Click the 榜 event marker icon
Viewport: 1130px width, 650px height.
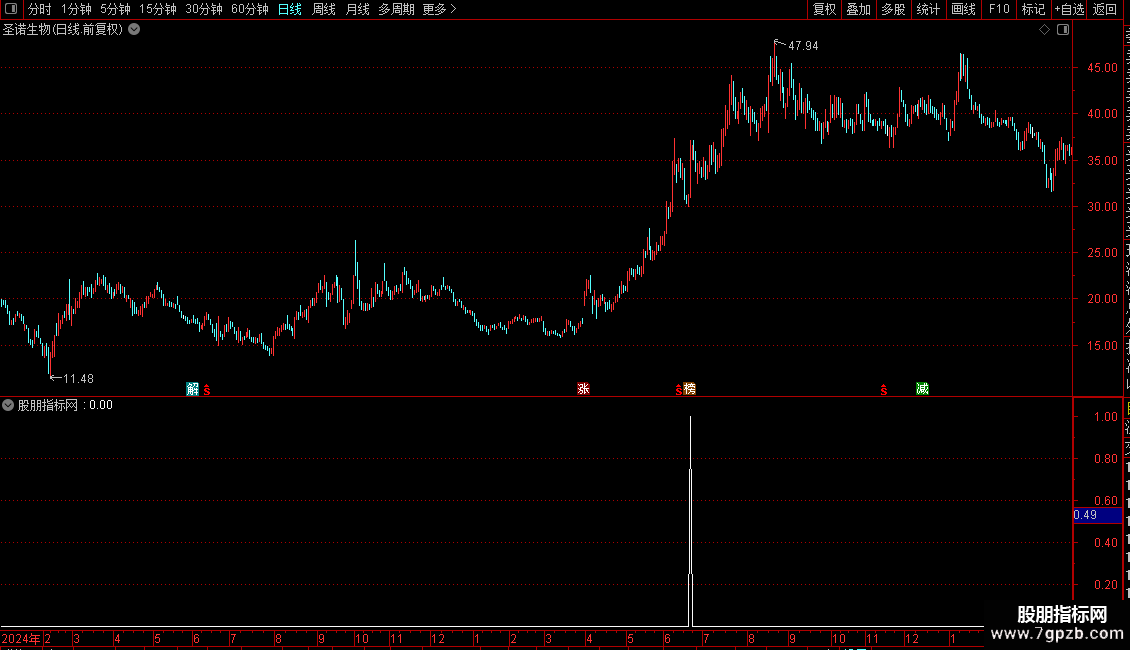pyautogui.click(x=690, y=389)
